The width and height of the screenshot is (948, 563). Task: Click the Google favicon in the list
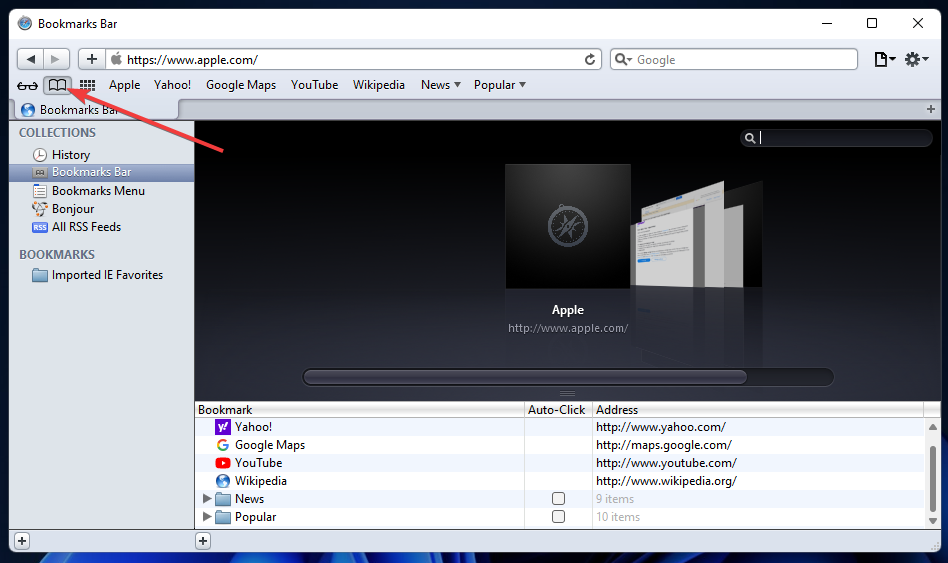point(222,445)
